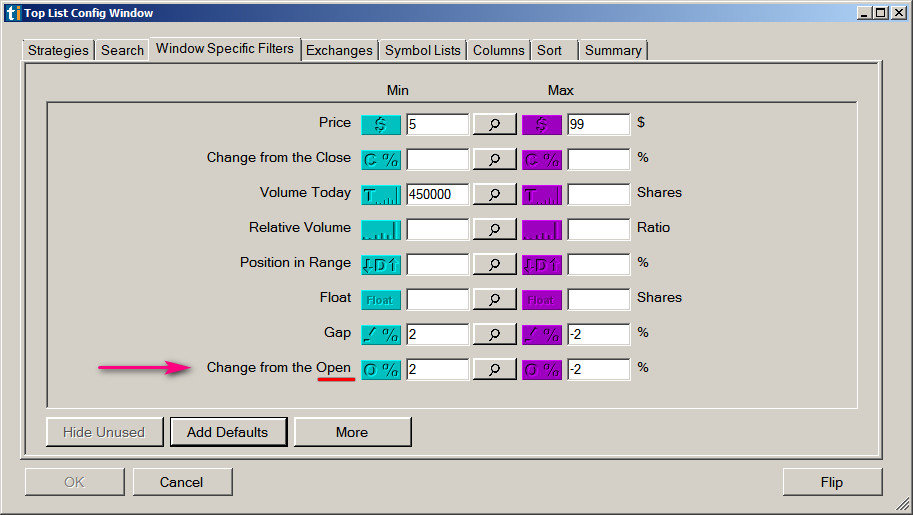Click cyan Min Change from the Close icon
Screen dimensions: 913x515
381,160
